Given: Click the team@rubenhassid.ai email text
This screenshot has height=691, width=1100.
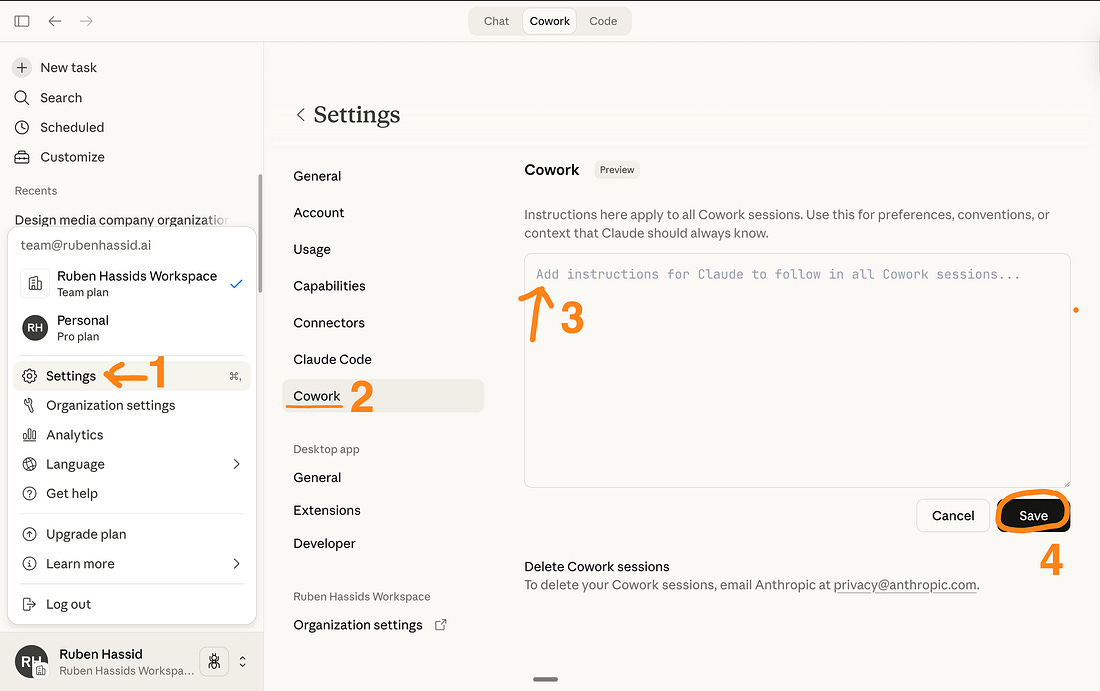Looking at the screenshot, I should 86,246.
